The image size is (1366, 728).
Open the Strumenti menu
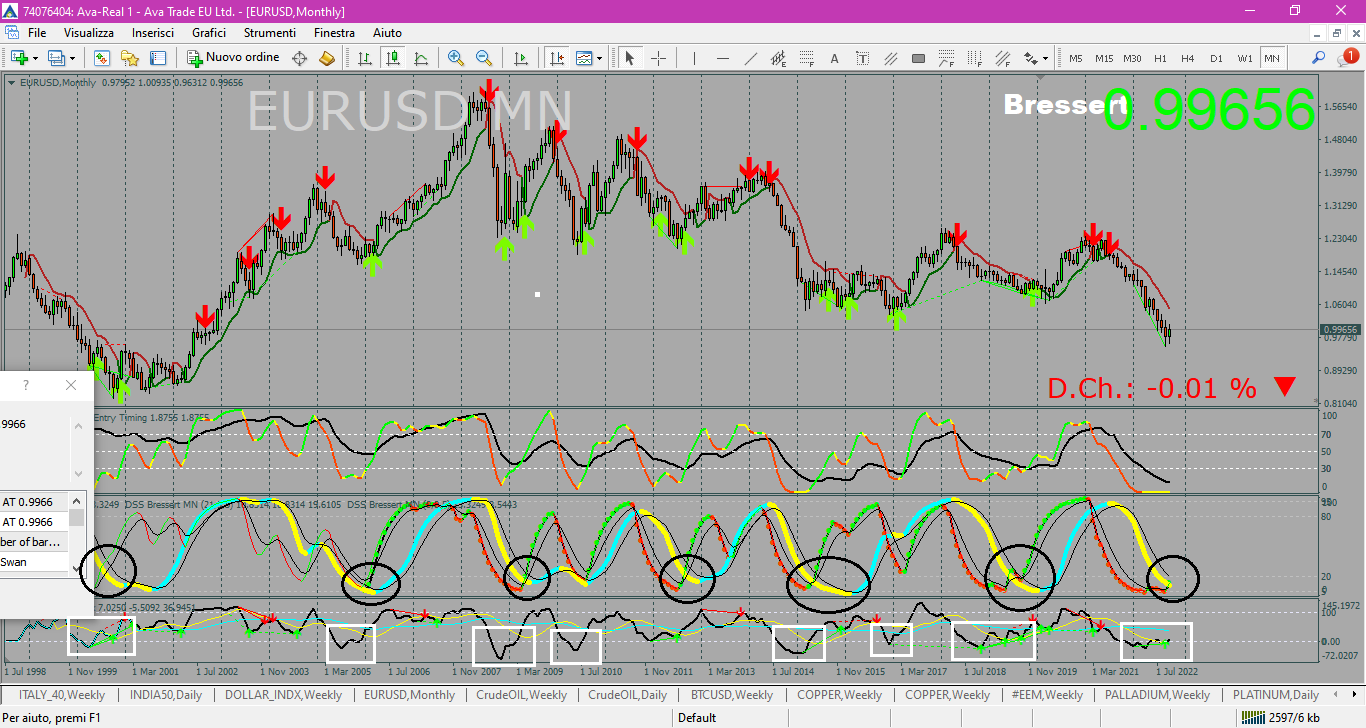[270, 33]
